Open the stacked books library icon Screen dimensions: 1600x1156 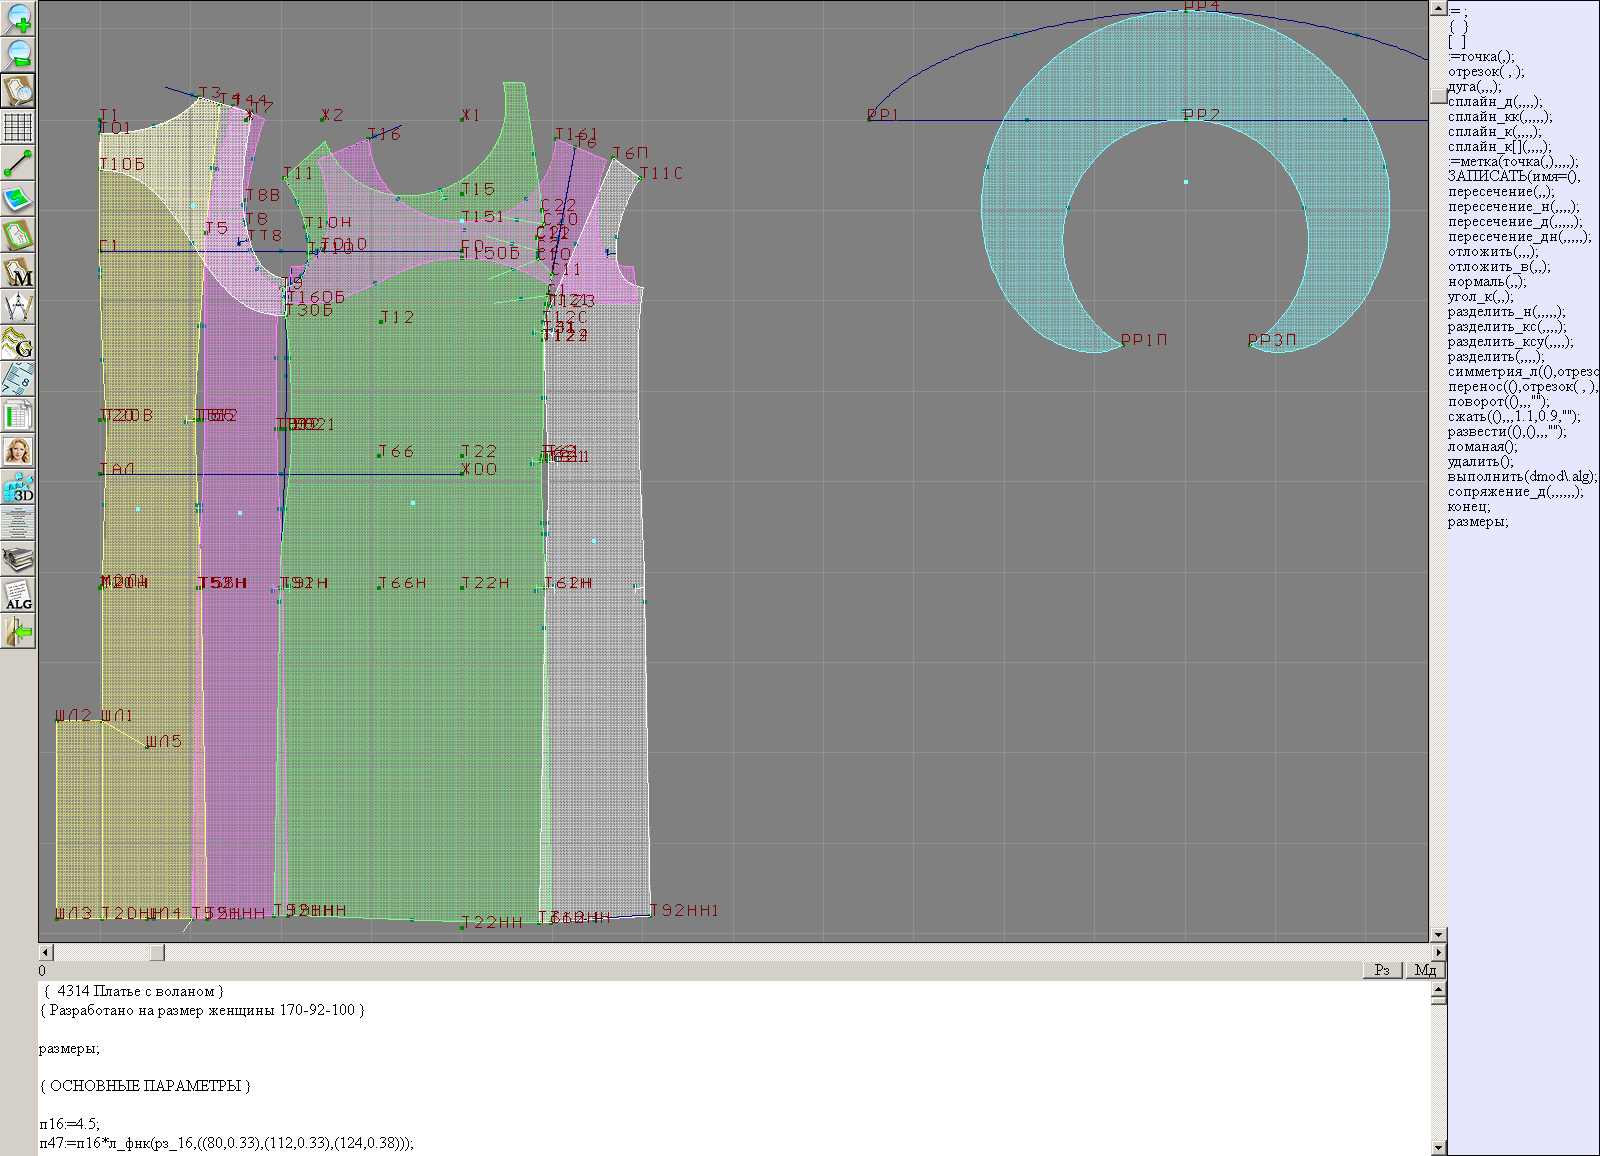[18, 559]
